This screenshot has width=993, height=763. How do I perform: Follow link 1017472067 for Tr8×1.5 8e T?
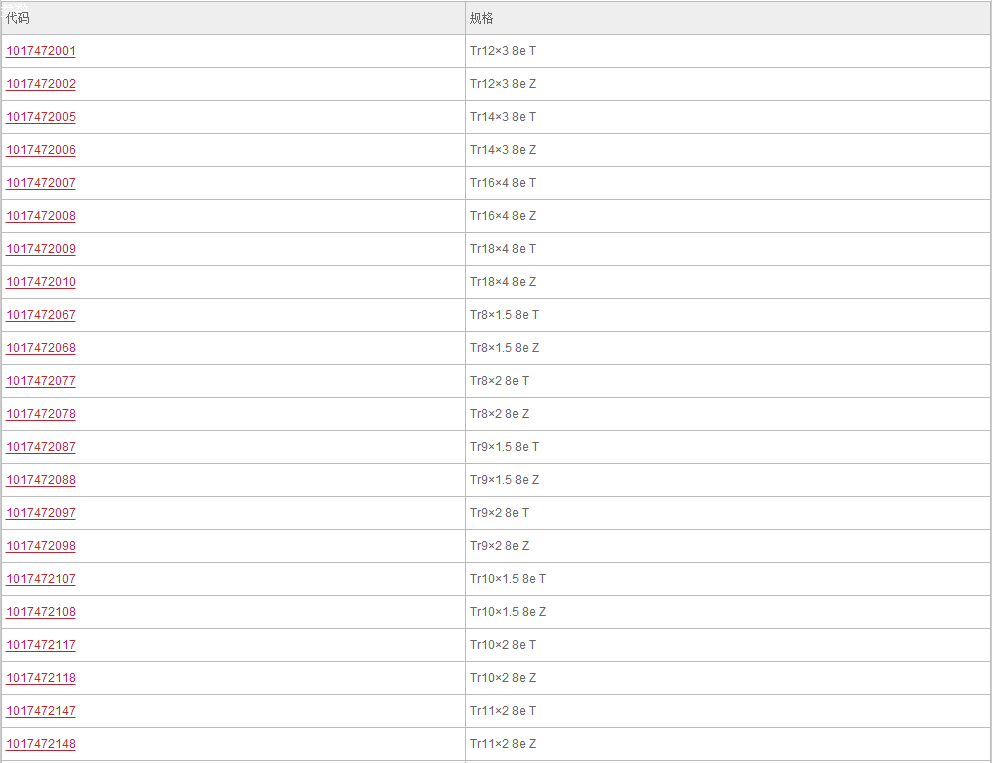coord(41,315)
